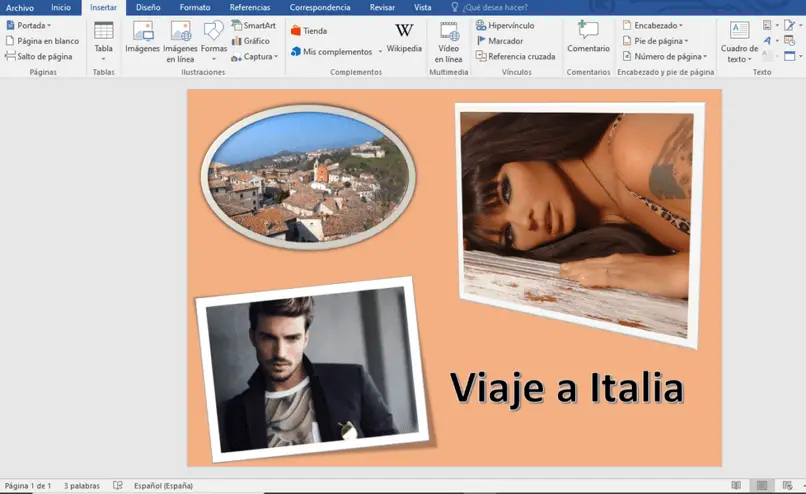Select the oval town photo in document
This screenshot has width=806, height=494.
tap(309, 176)
